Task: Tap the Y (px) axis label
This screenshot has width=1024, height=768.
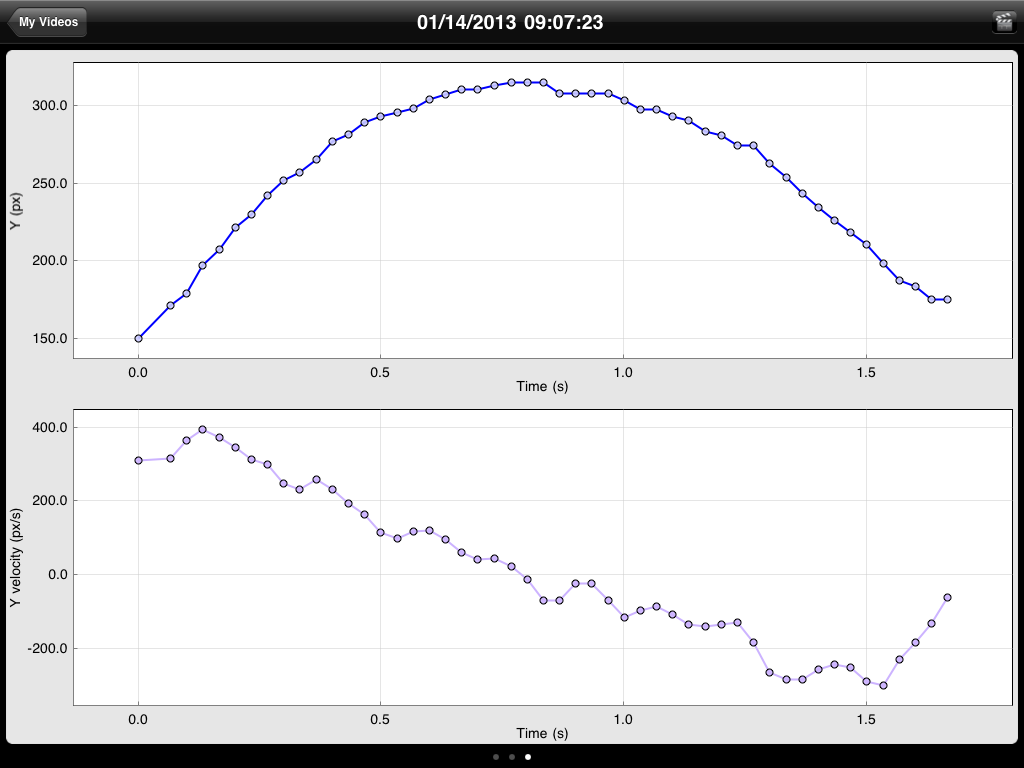Action: coord(16,210)
